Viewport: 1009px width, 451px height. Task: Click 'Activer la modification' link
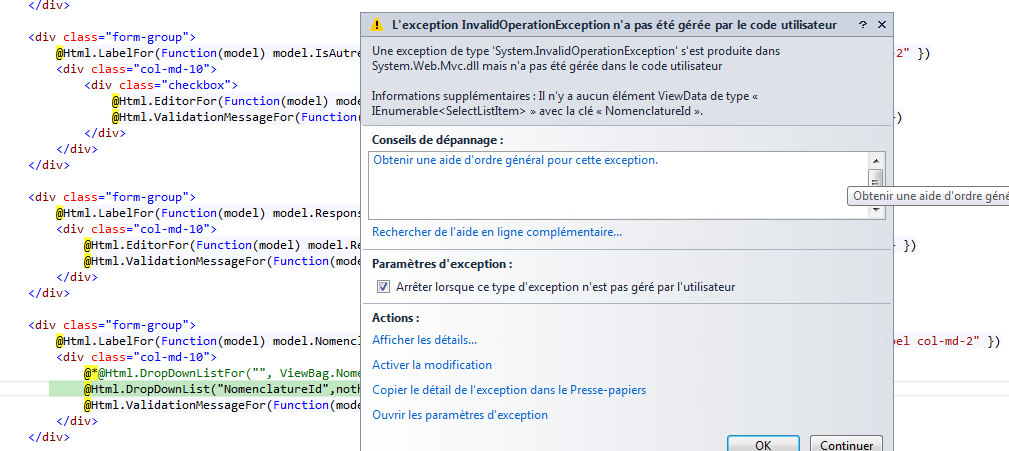click(432, 365)
